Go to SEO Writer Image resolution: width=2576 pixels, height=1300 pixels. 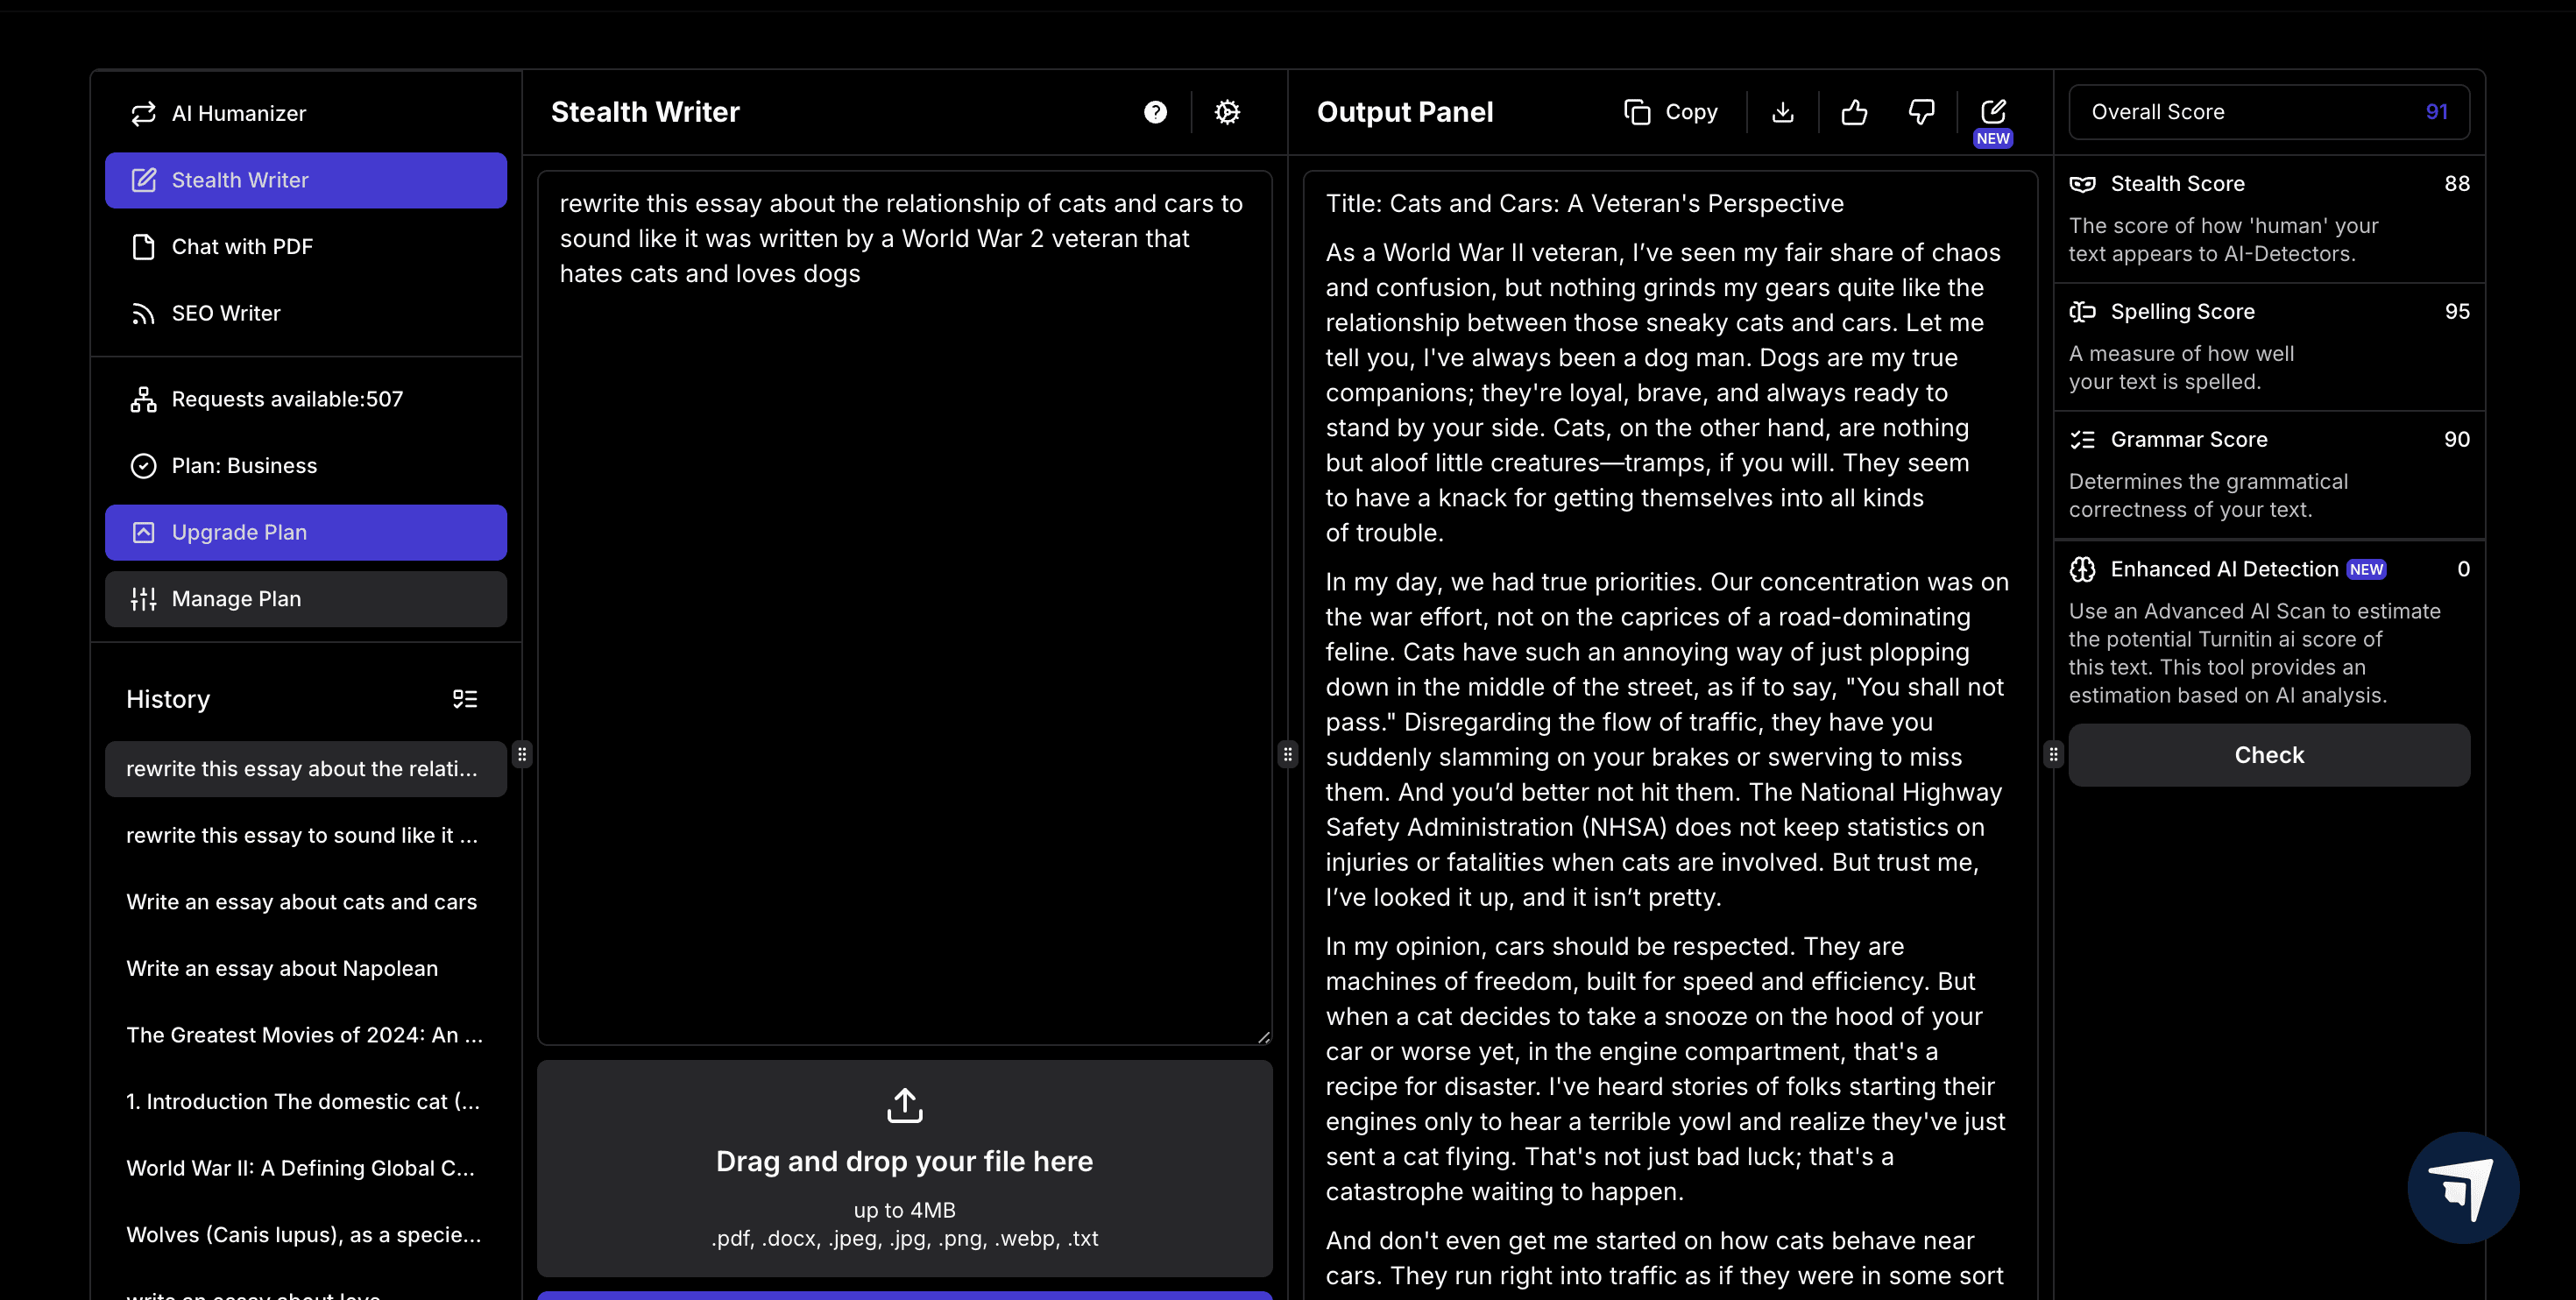(226, 313)
